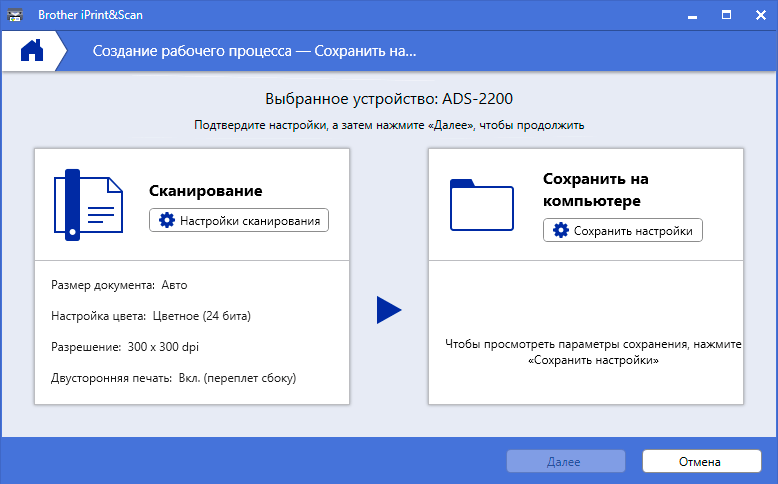Open «Сохранить настройки» save settings

click(x=623, y=231)
